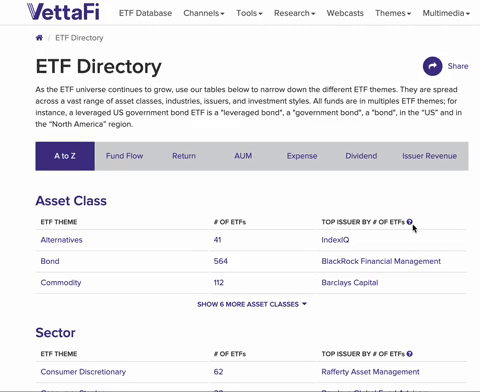Go to home via breadcrumb house icon

point(39,38)
